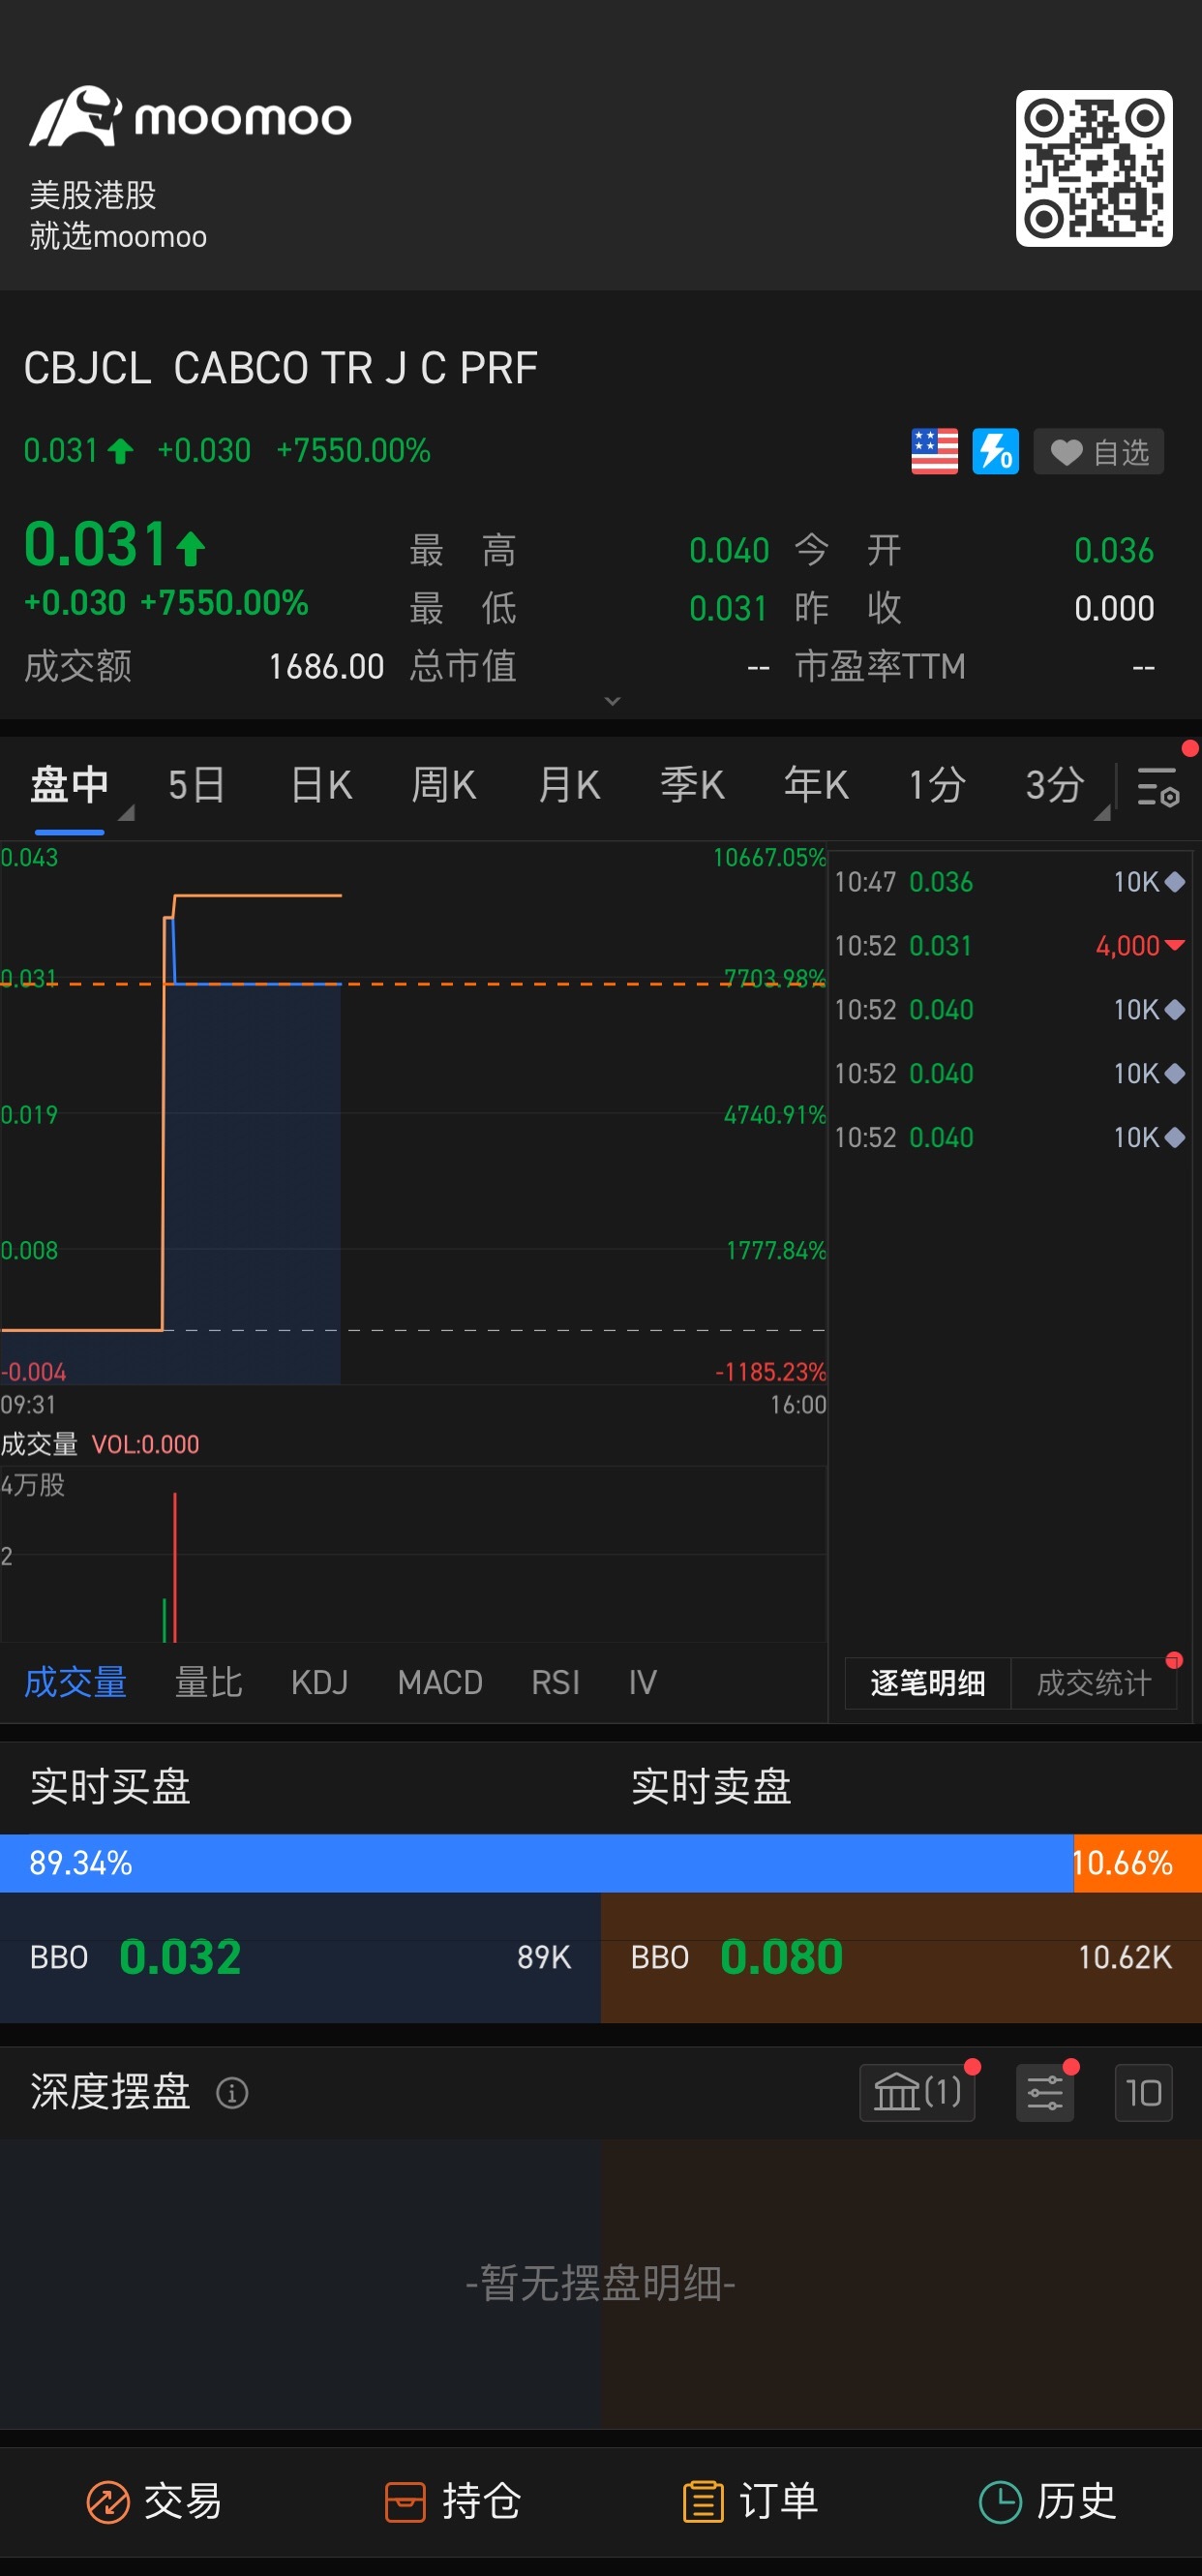Open 深度摆盘 info icon

[232, 2093]
